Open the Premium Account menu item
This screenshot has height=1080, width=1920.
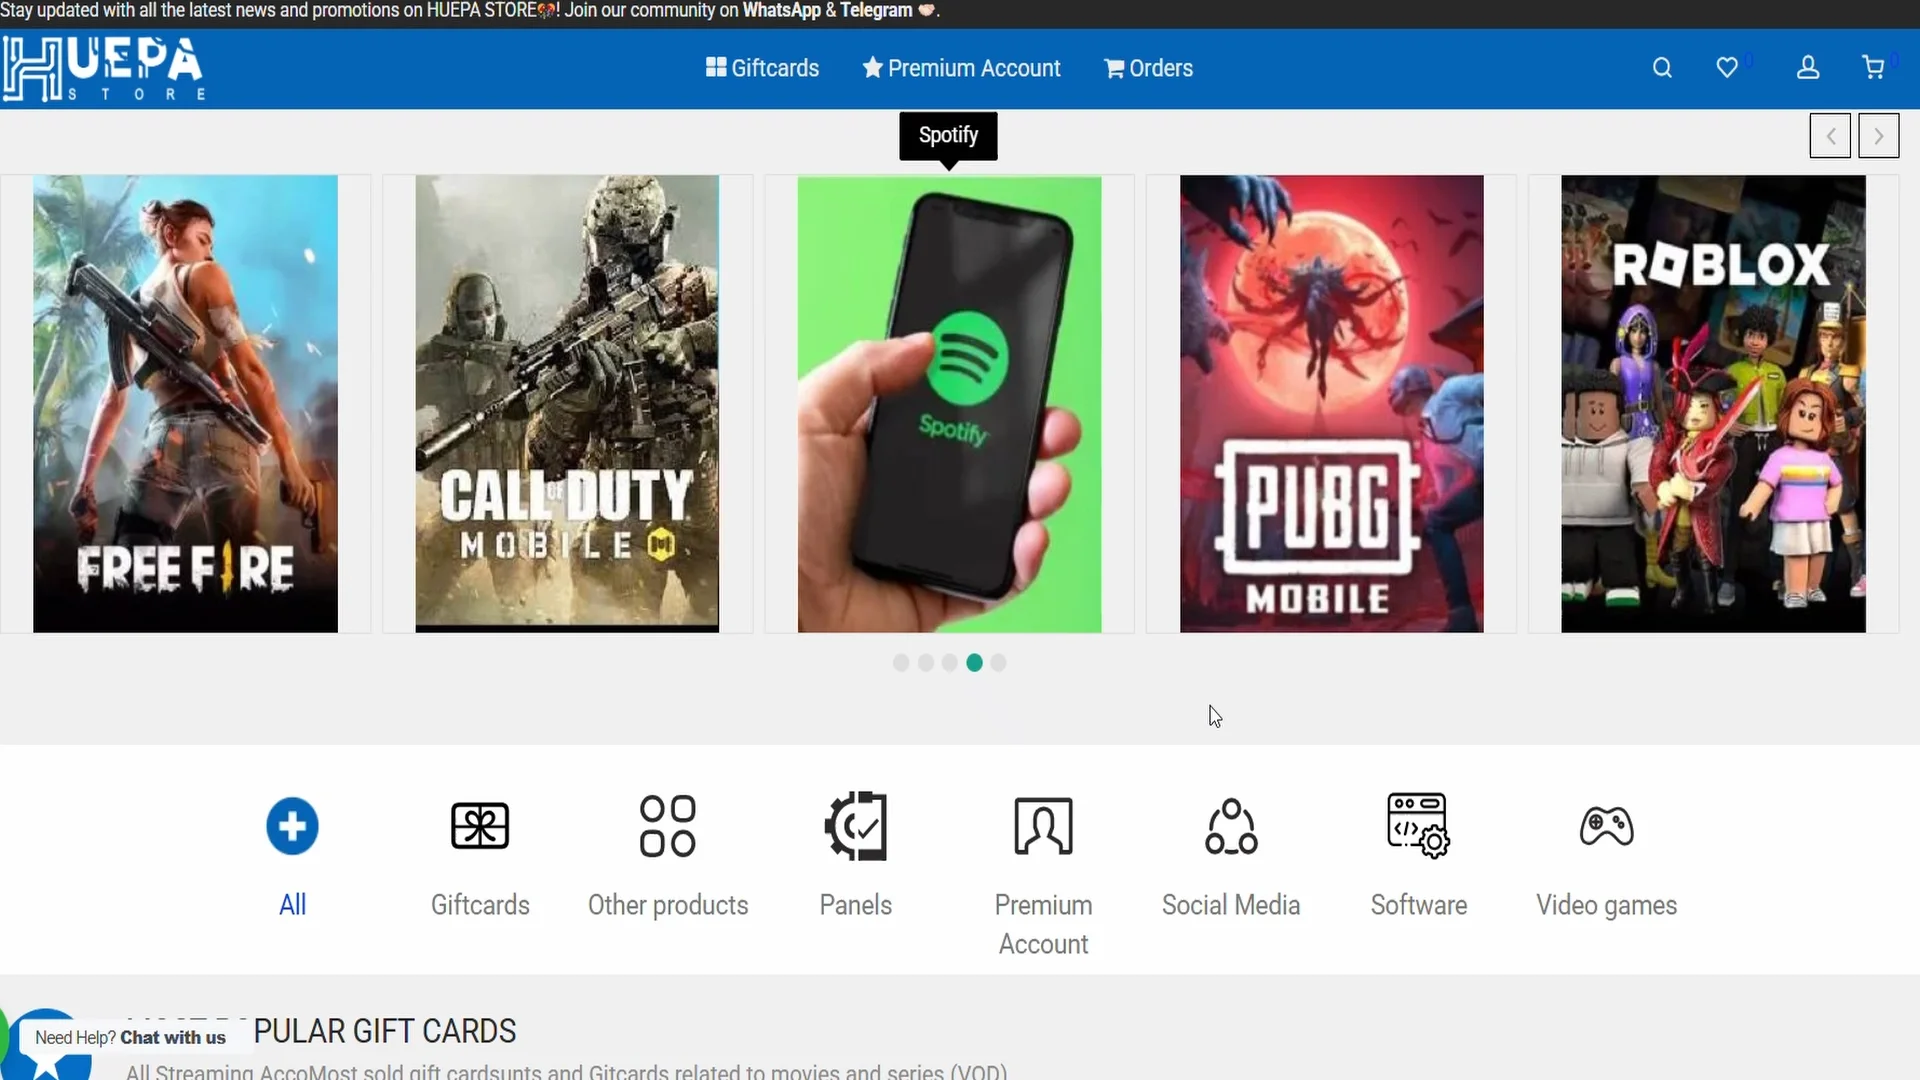coord(962,68)
